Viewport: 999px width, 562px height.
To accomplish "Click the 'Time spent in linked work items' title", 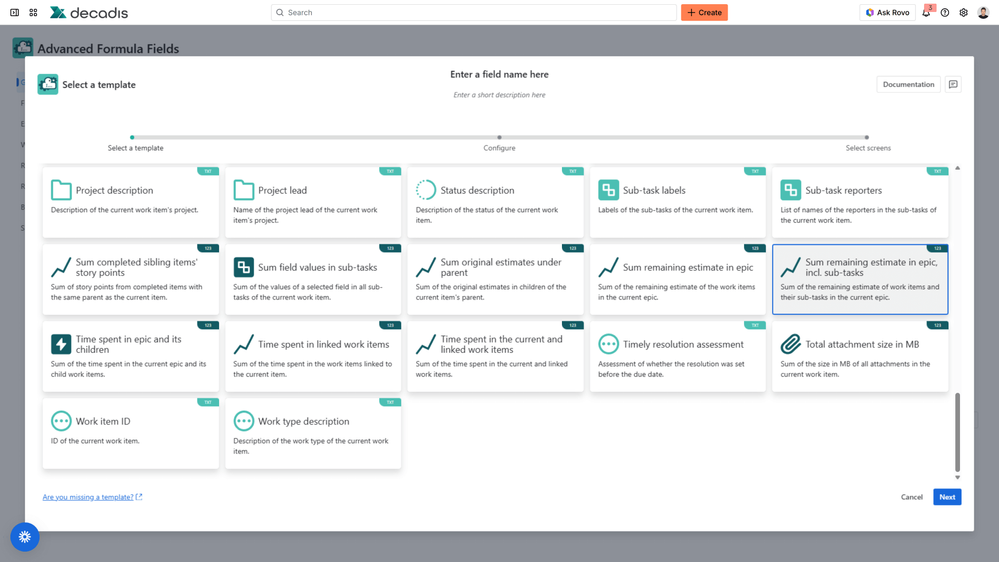I will (x=323, y=344).
